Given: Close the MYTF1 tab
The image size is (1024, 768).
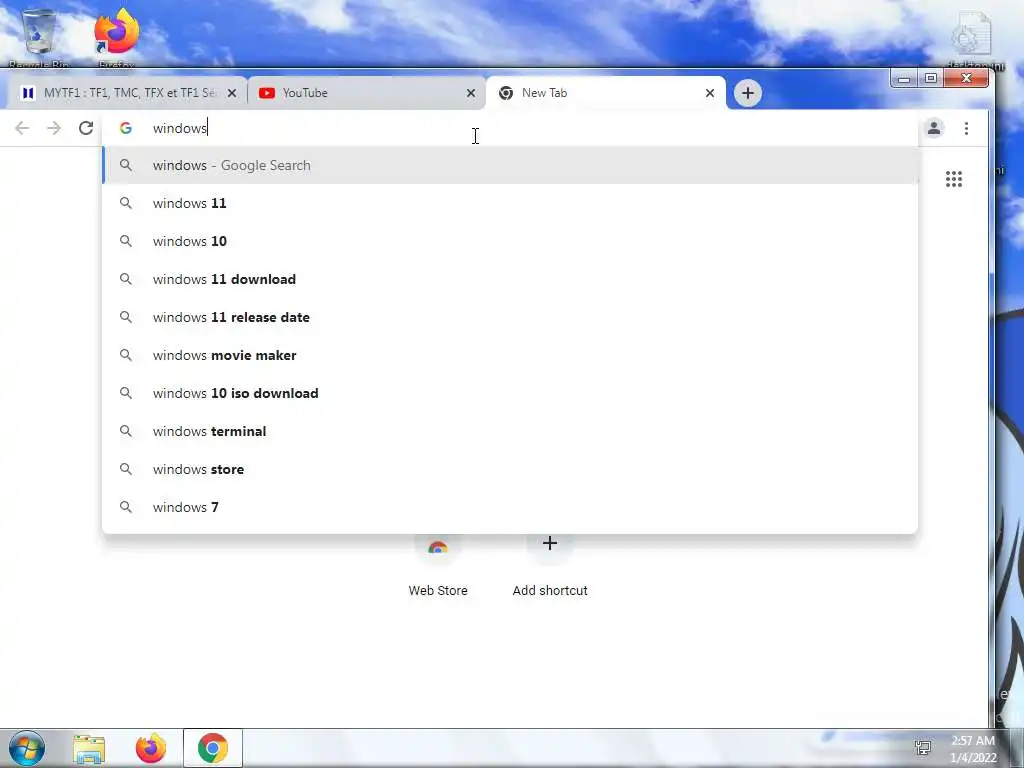Looking at the screenshot, I should click(x=231, y=93).
